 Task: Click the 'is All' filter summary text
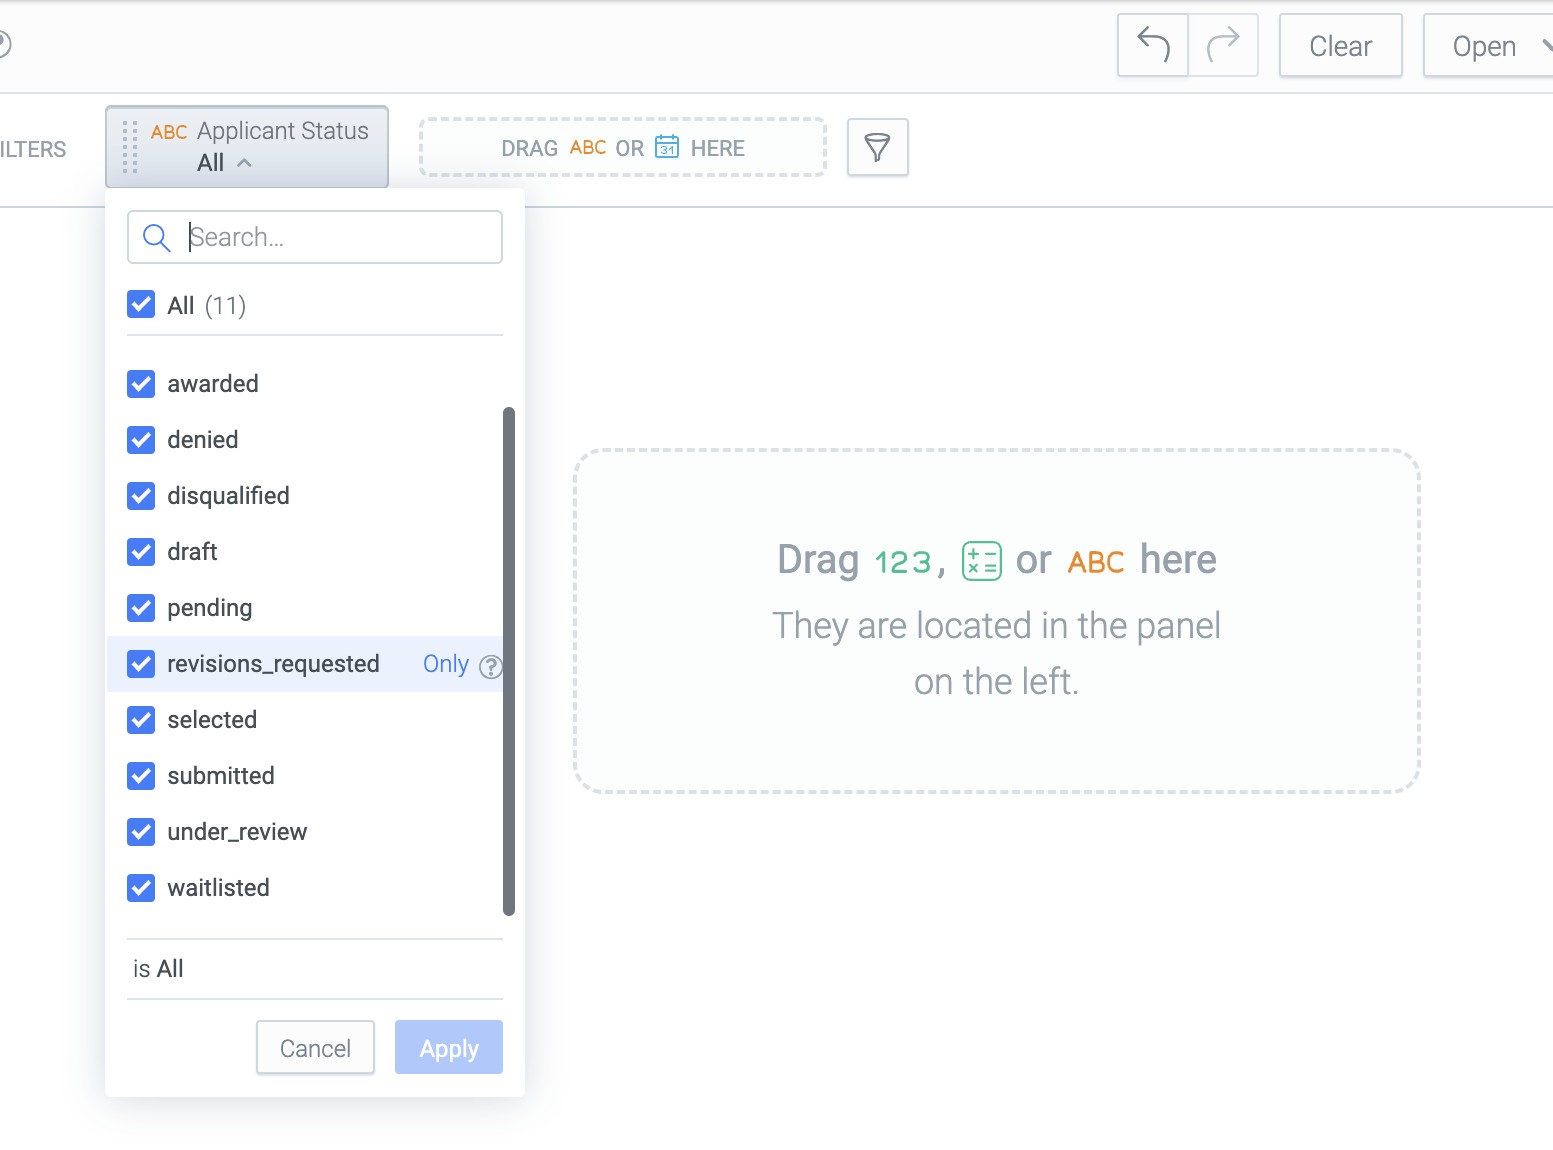[x=158, y=969]
